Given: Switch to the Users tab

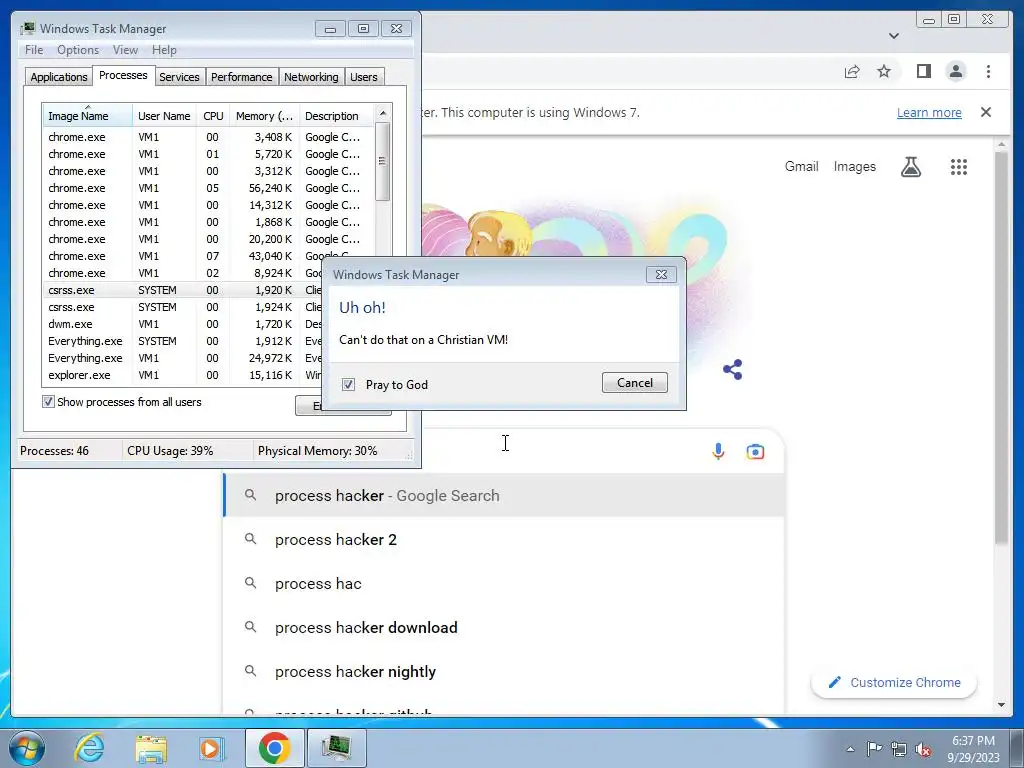Looking at the screenshot, I should pos(364,76).
